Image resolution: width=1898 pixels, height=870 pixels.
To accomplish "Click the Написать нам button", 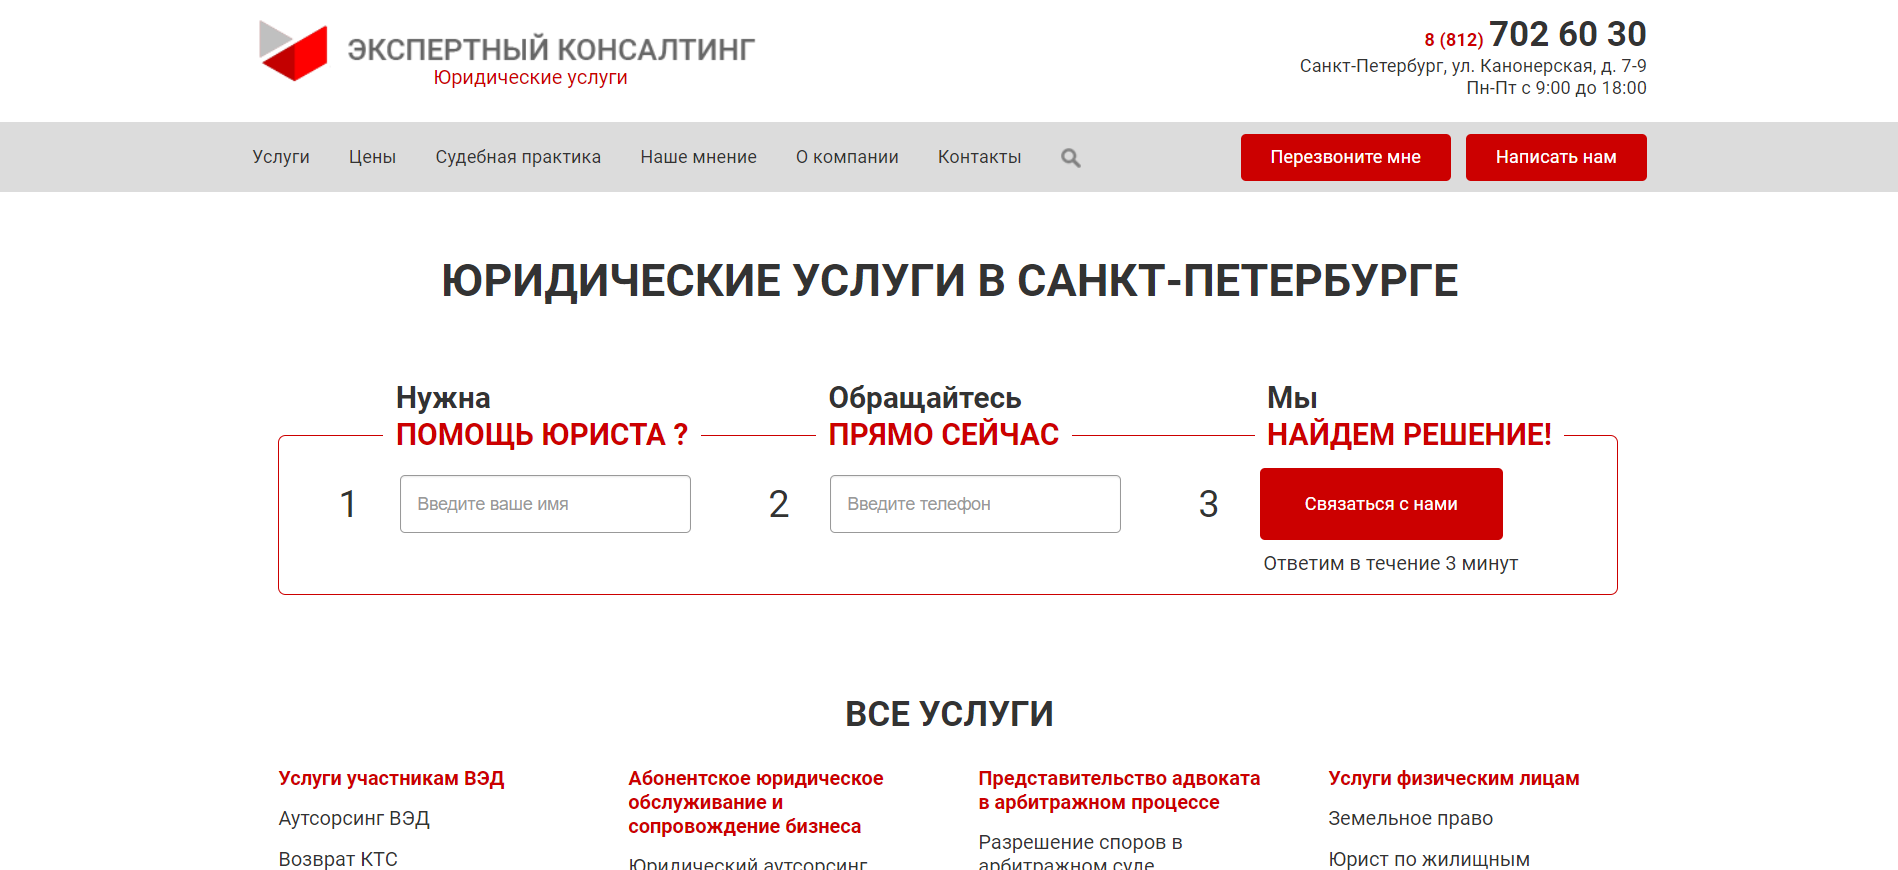I will [x=1556, y=157].
